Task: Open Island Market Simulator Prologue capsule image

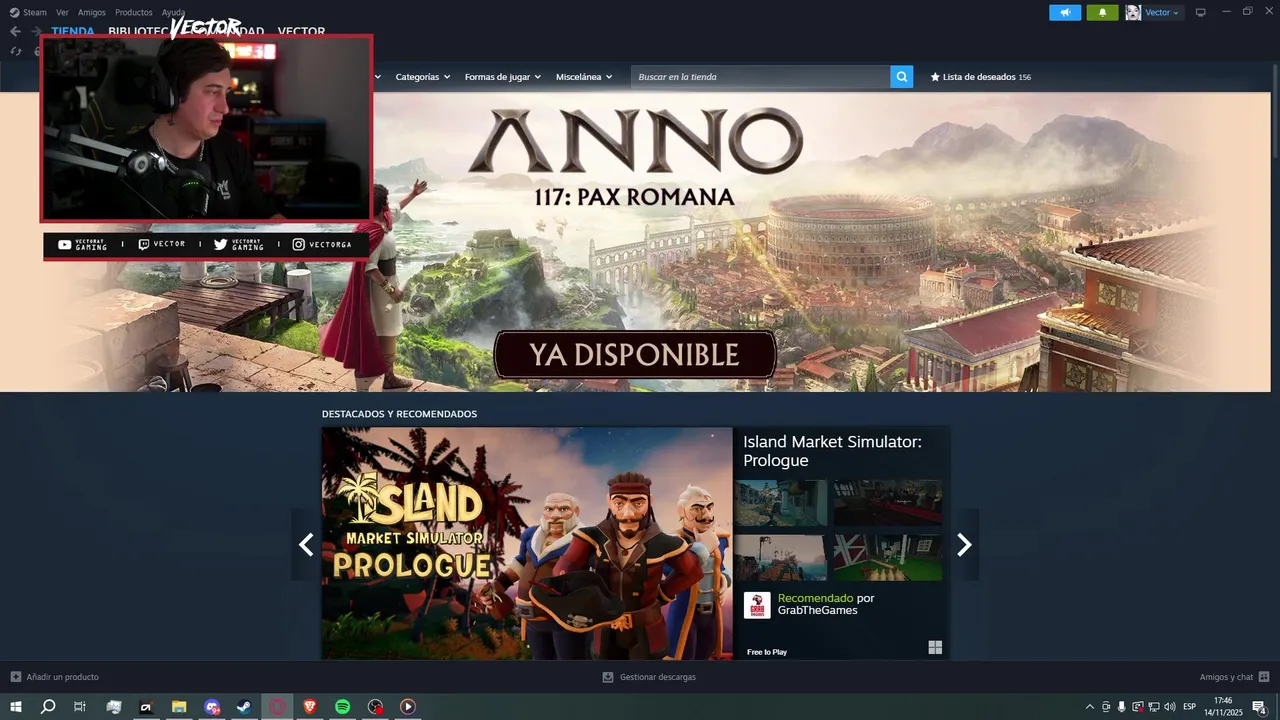Action: (527, 543)
